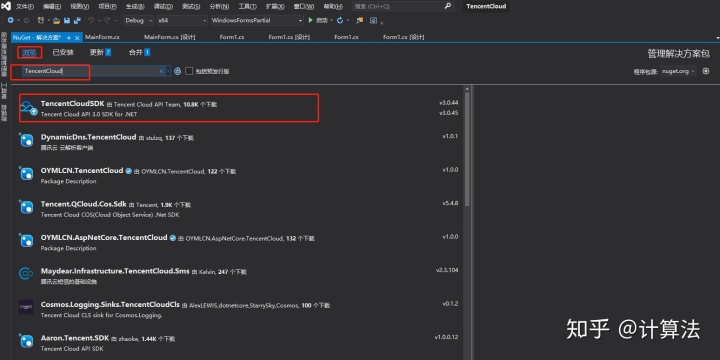Open the Debug configuration dropdown
The height and width of the screenshot is (360, 720).
139,21
